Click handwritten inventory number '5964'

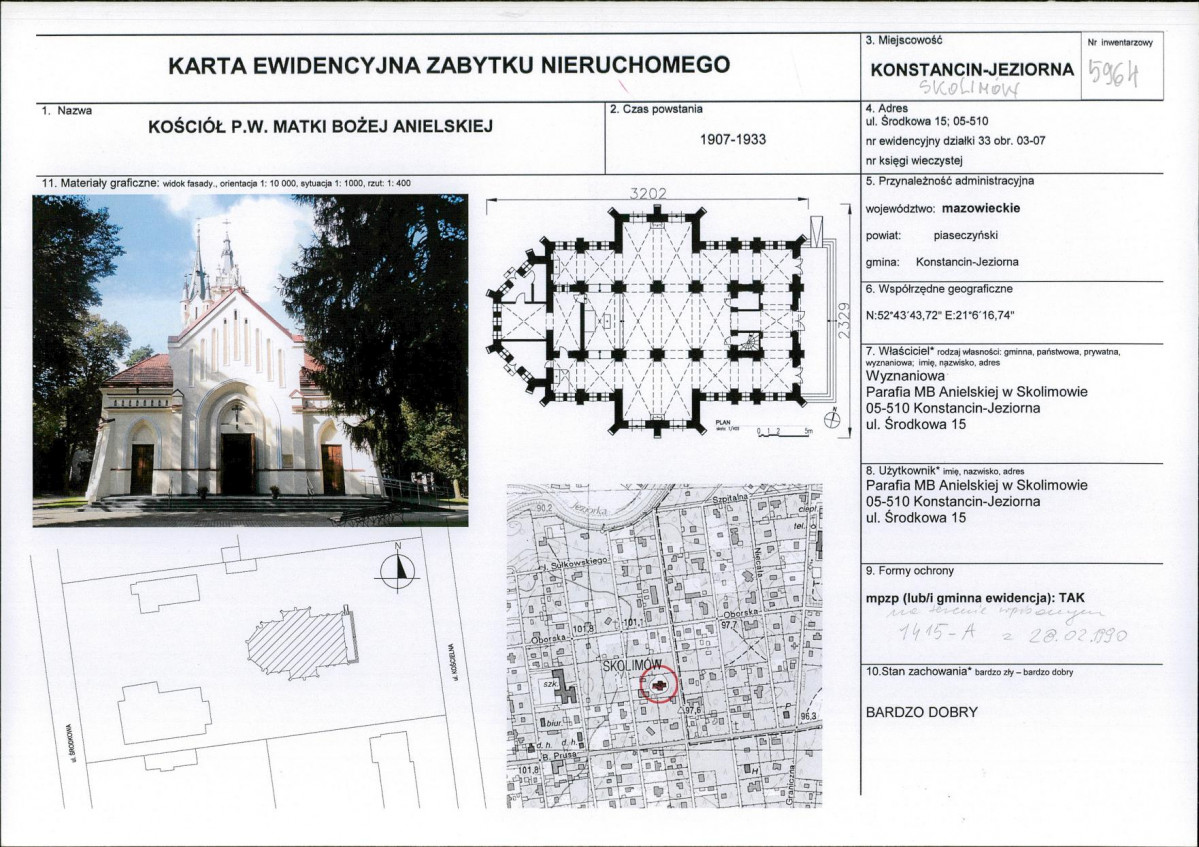coord(1113,73)
